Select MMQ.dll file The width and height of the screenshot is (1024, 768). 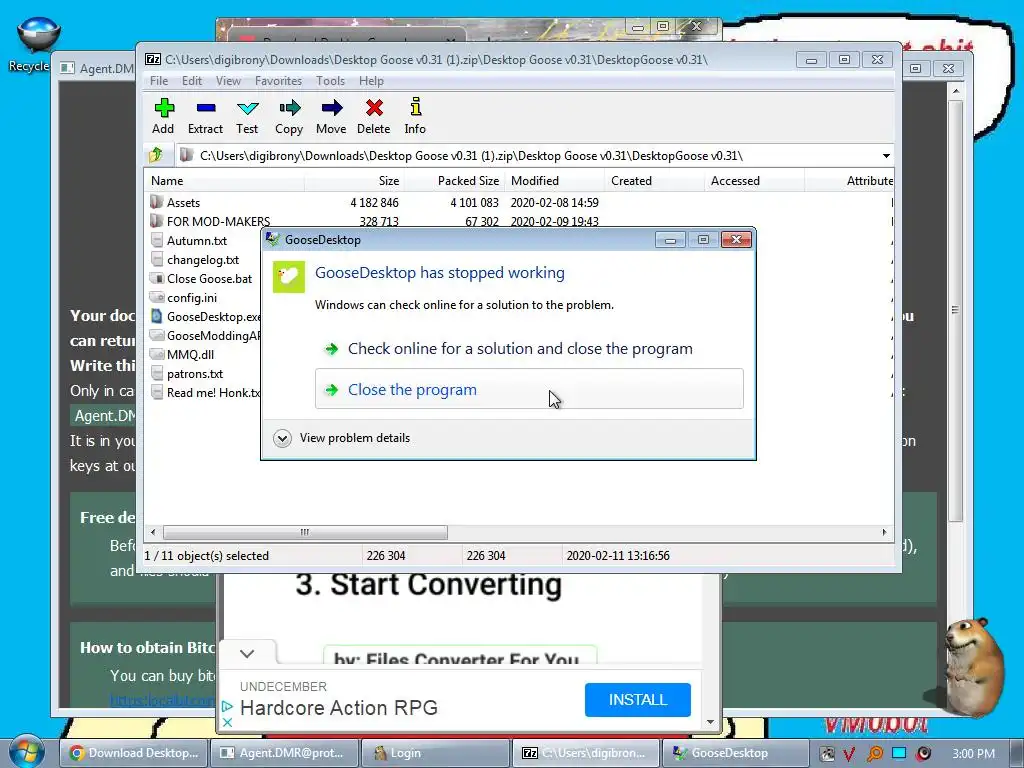coord(182,355)
